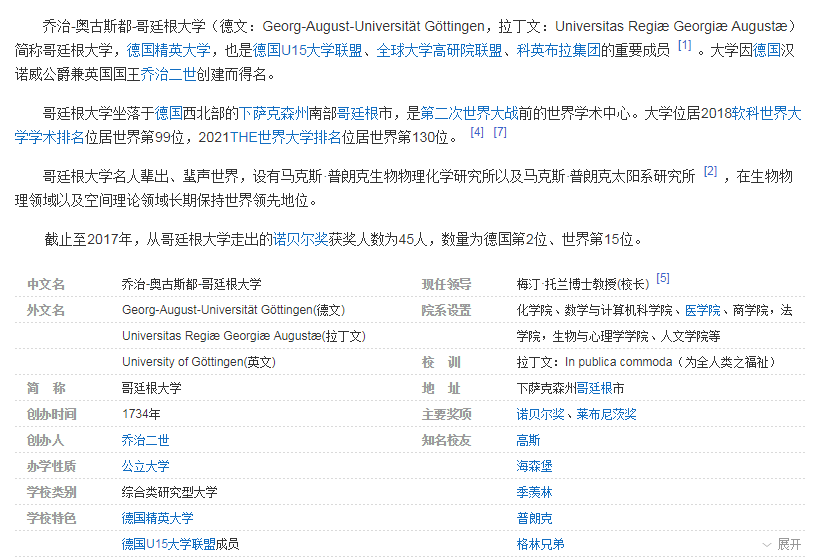Open the 海森堡 alumni link
Image resolution: width=826 pixels, height=560 pixels.
coord(534,466)
